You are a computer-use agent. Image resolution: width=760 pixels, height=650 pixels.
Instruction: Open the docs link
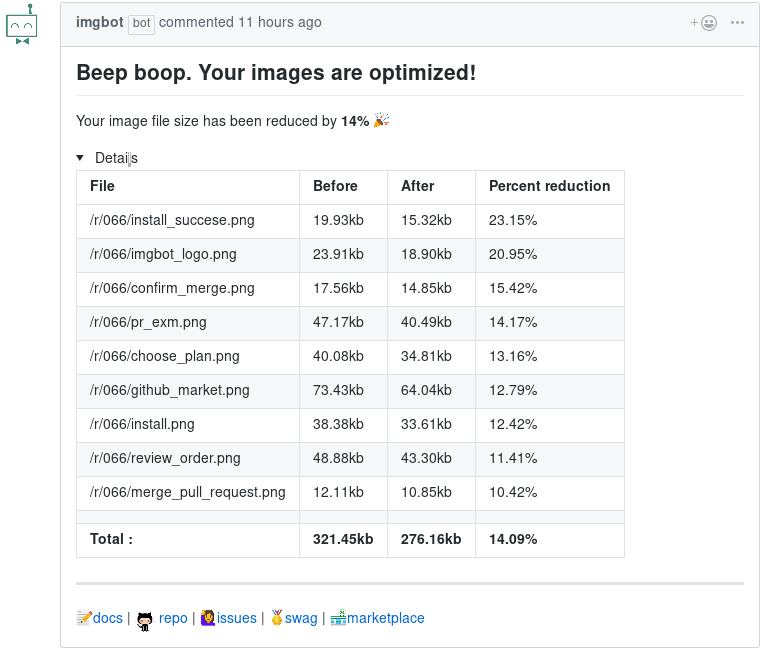click(108, 618)
